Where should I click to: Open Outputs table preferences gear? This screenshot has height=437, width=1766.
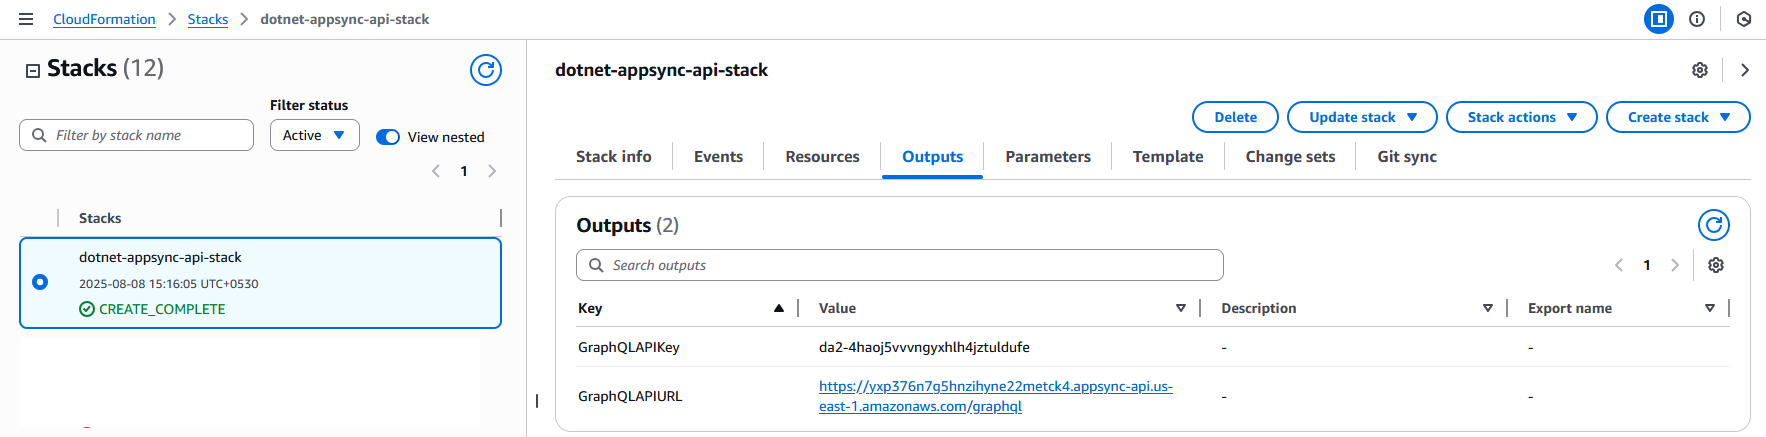click(x=1716, y=265)
